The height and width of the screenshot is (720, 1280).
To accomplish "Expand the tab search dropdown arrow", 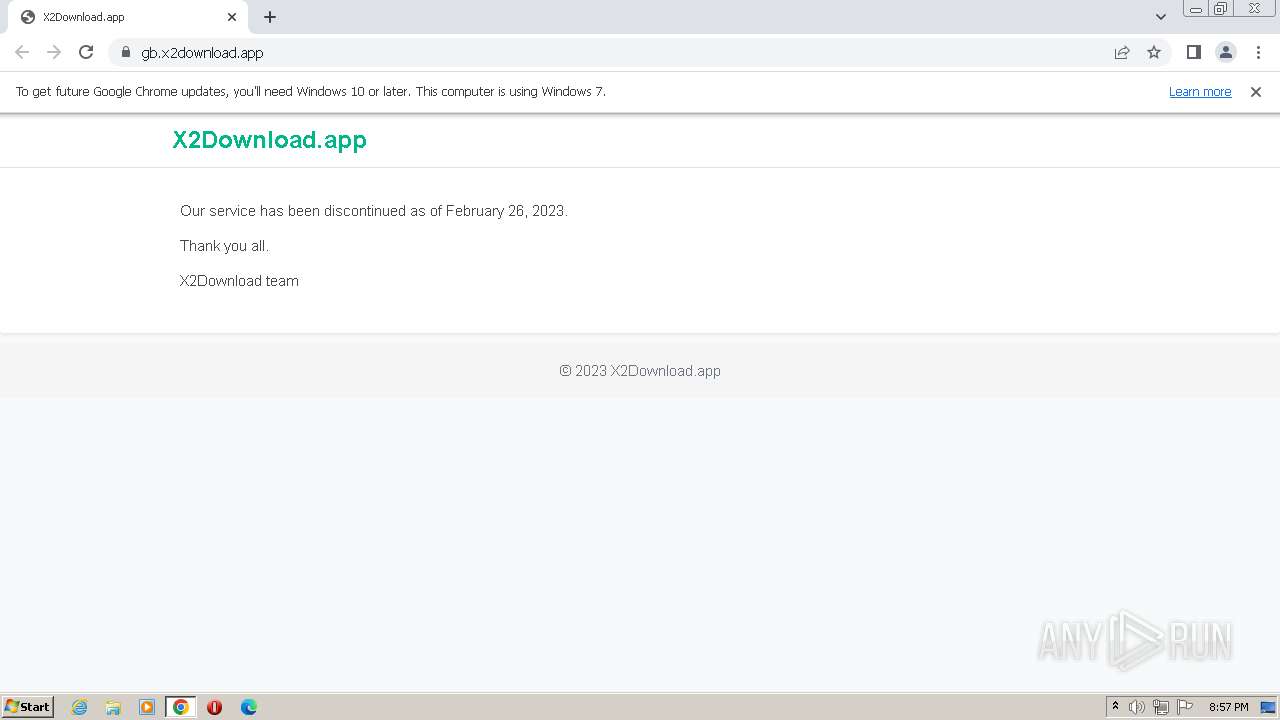I will point(1160,17).
